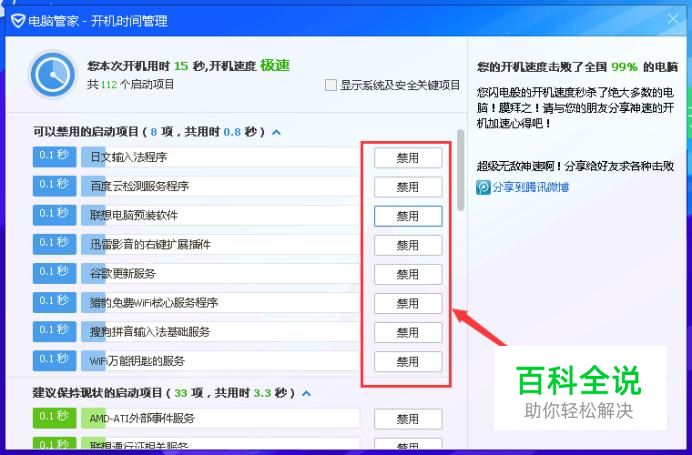
Task: Disable WiFi万能钥匙的服务 startup item
Action: [x=408, y=361]
